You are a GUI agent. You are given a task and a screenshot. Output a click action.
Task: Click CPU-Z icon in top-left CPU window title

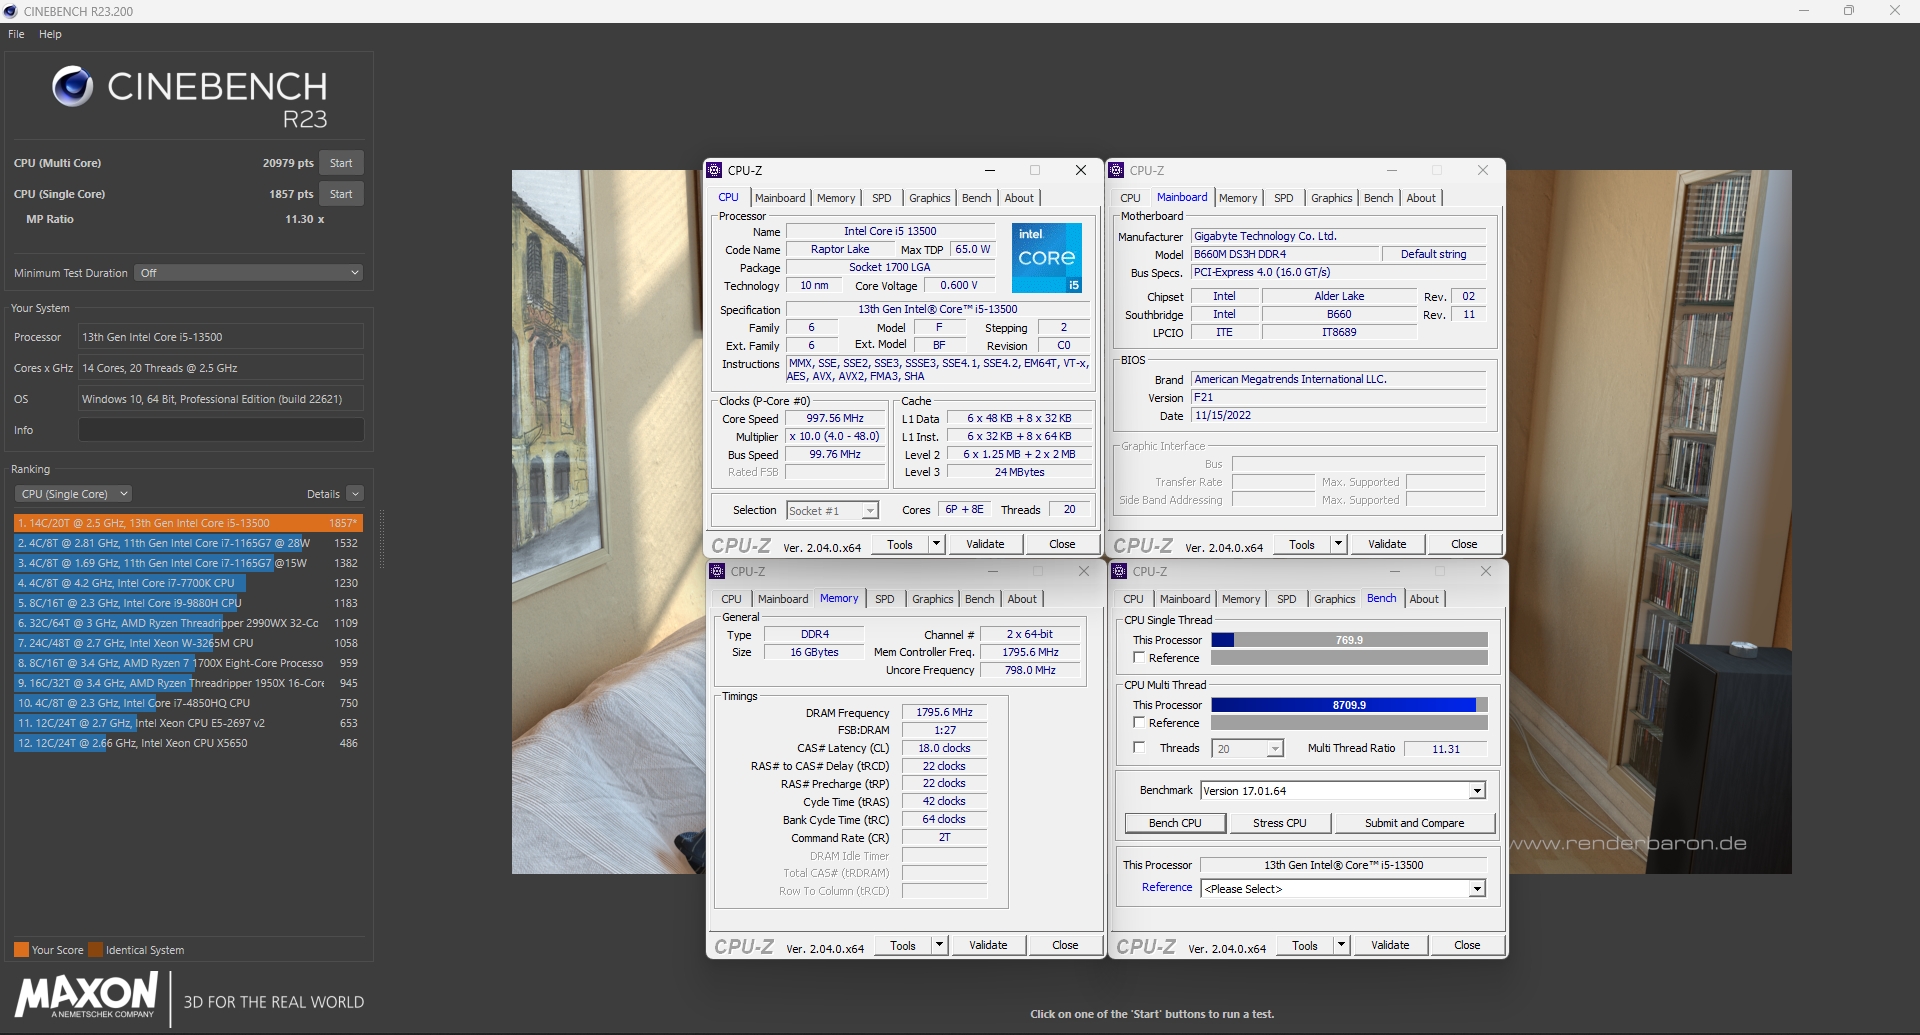point(715,170)
